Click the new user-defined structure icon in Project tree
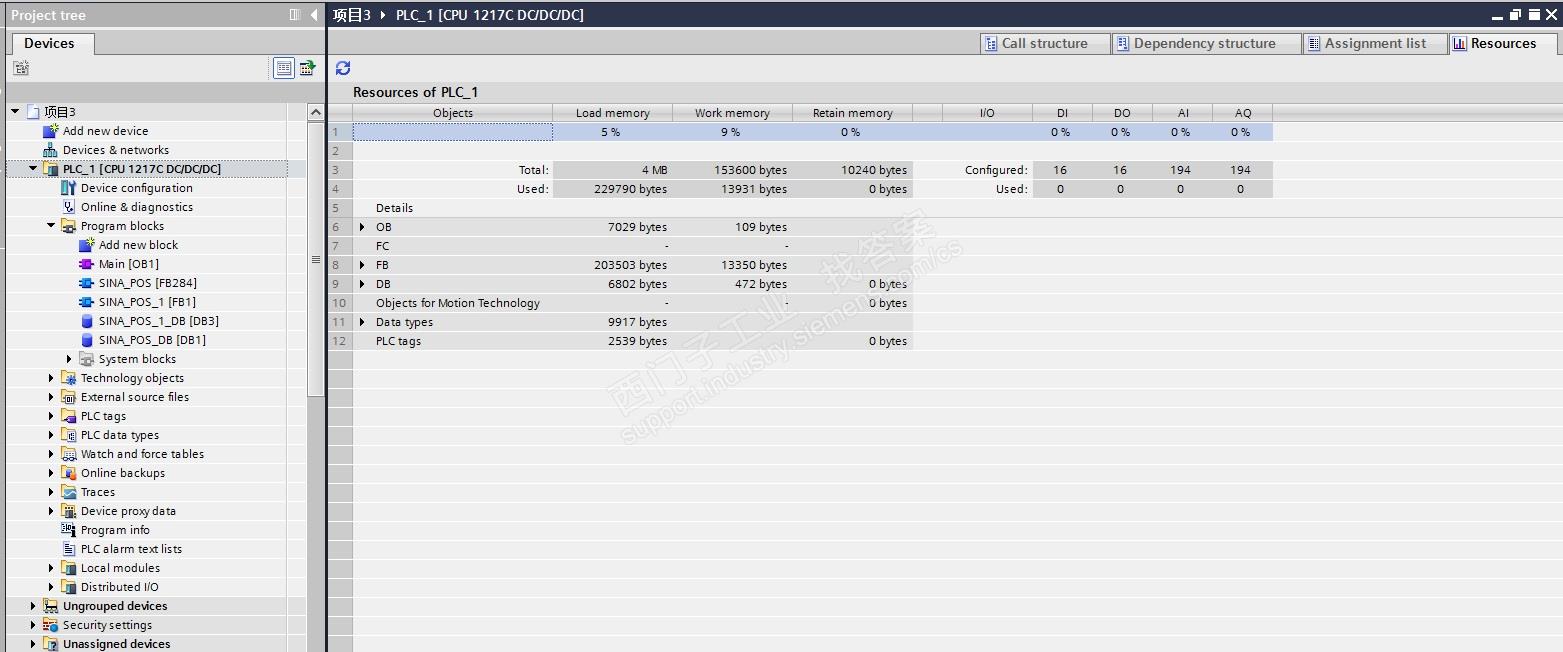 point(21,68)
